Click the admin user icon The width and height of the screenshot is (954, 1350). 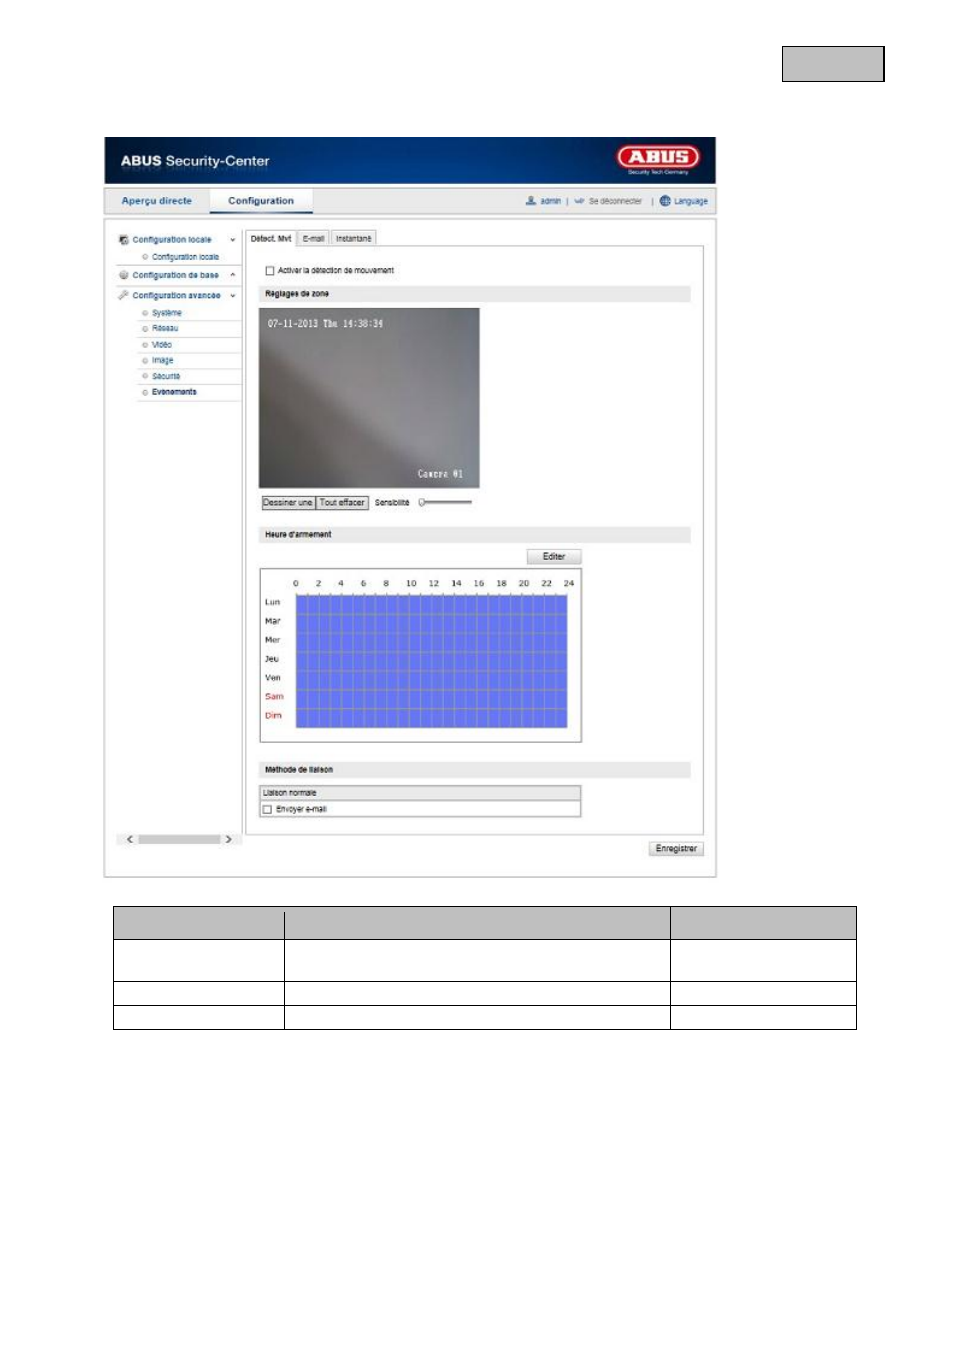(531, 201)
